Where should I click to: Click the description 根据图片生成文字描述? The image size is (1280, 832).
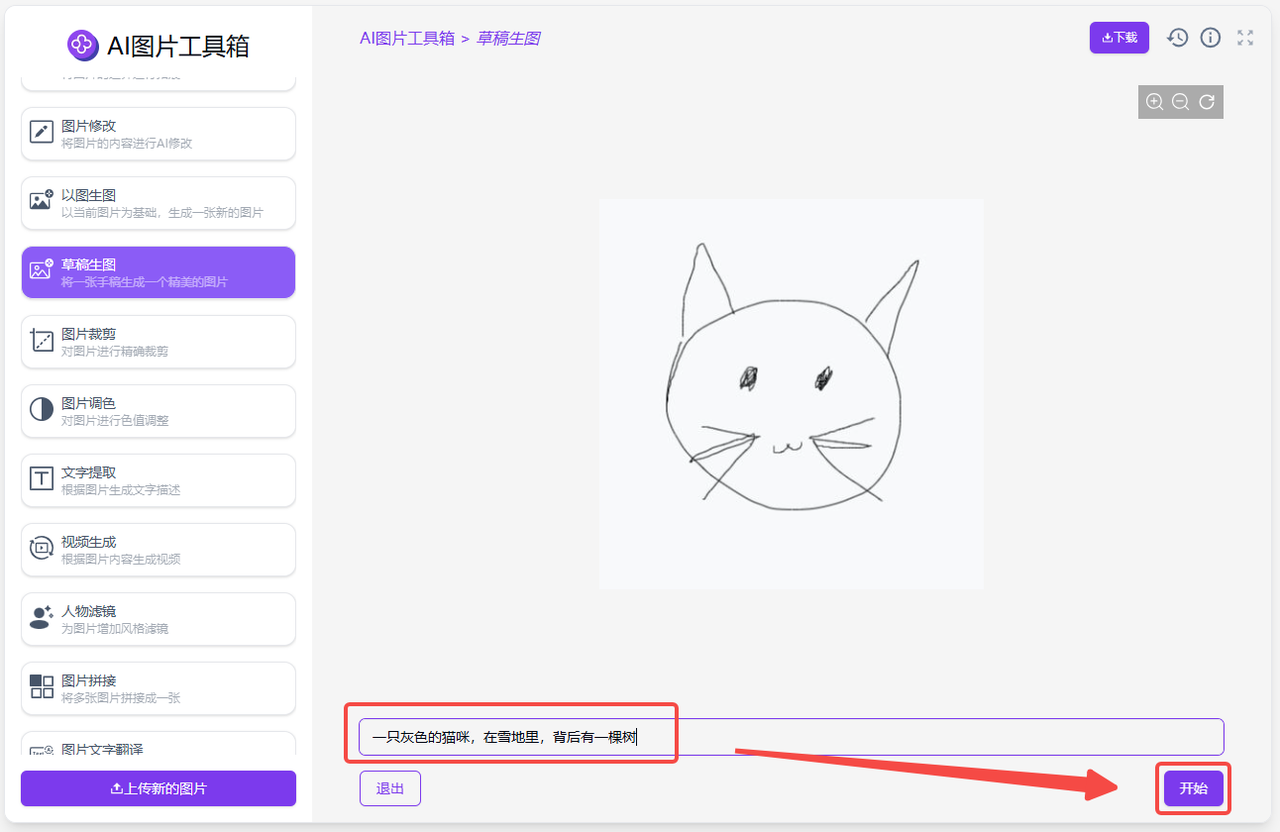click(x=121, y=490)
